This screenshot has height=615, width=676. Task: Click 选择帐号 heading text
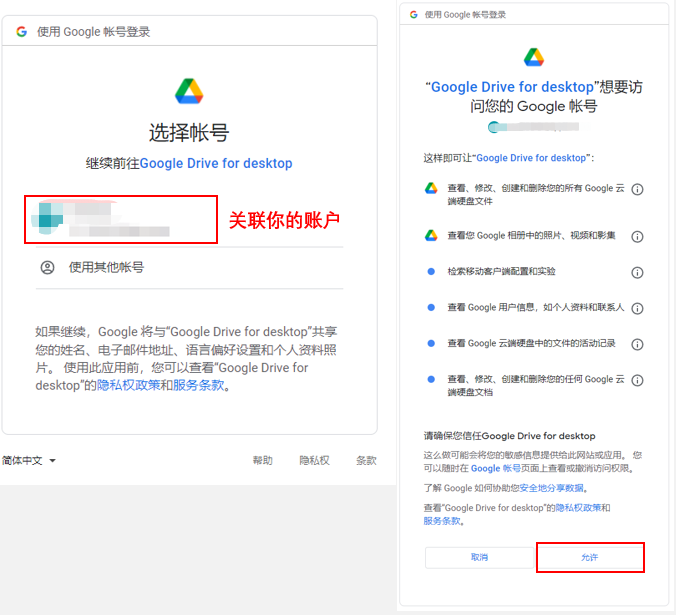click(x=189, y=132)
